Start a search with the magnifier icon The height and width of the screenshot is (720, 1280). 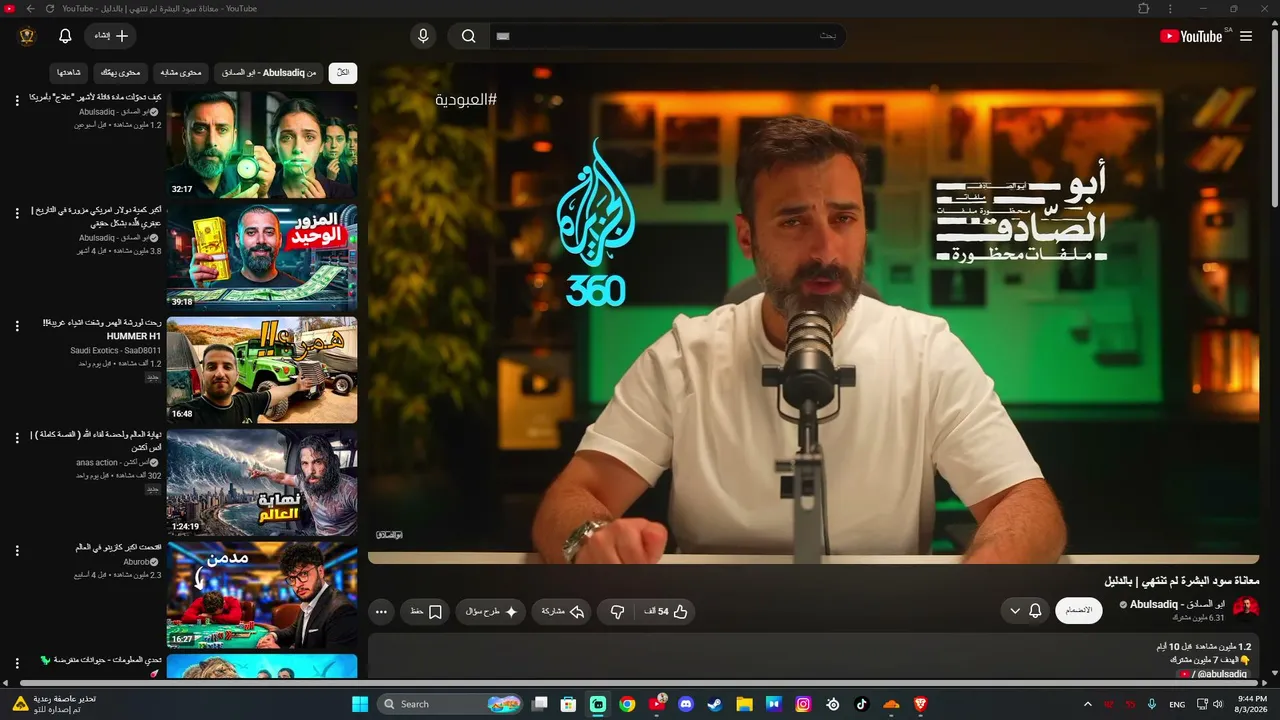tap(468, 36)
